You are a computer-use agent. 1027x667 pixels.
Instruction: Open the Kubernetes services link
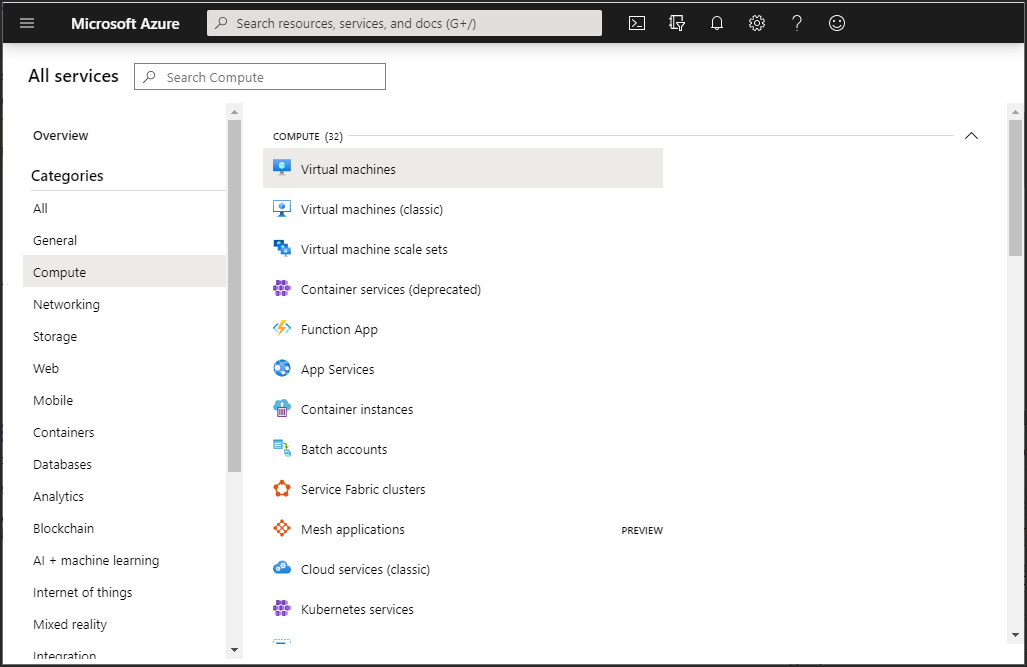click(x=357, y=609)
